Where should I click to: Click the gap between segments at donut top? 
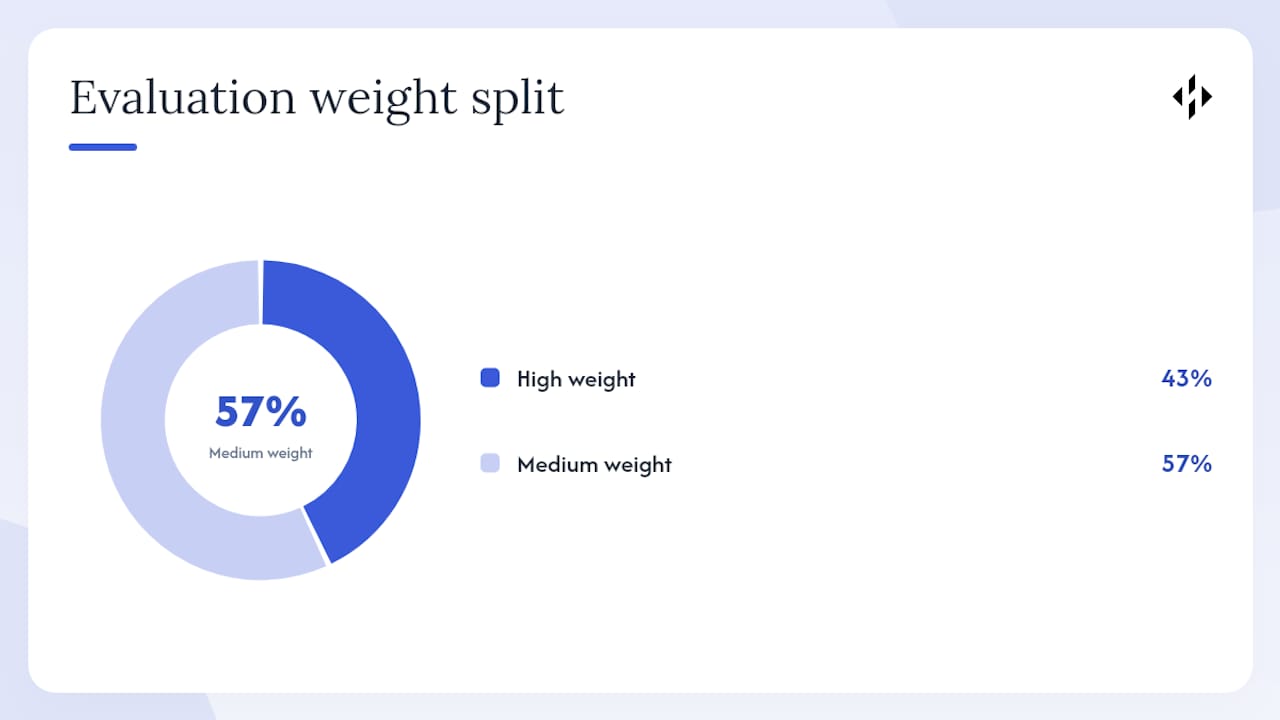tap(261, 292)
